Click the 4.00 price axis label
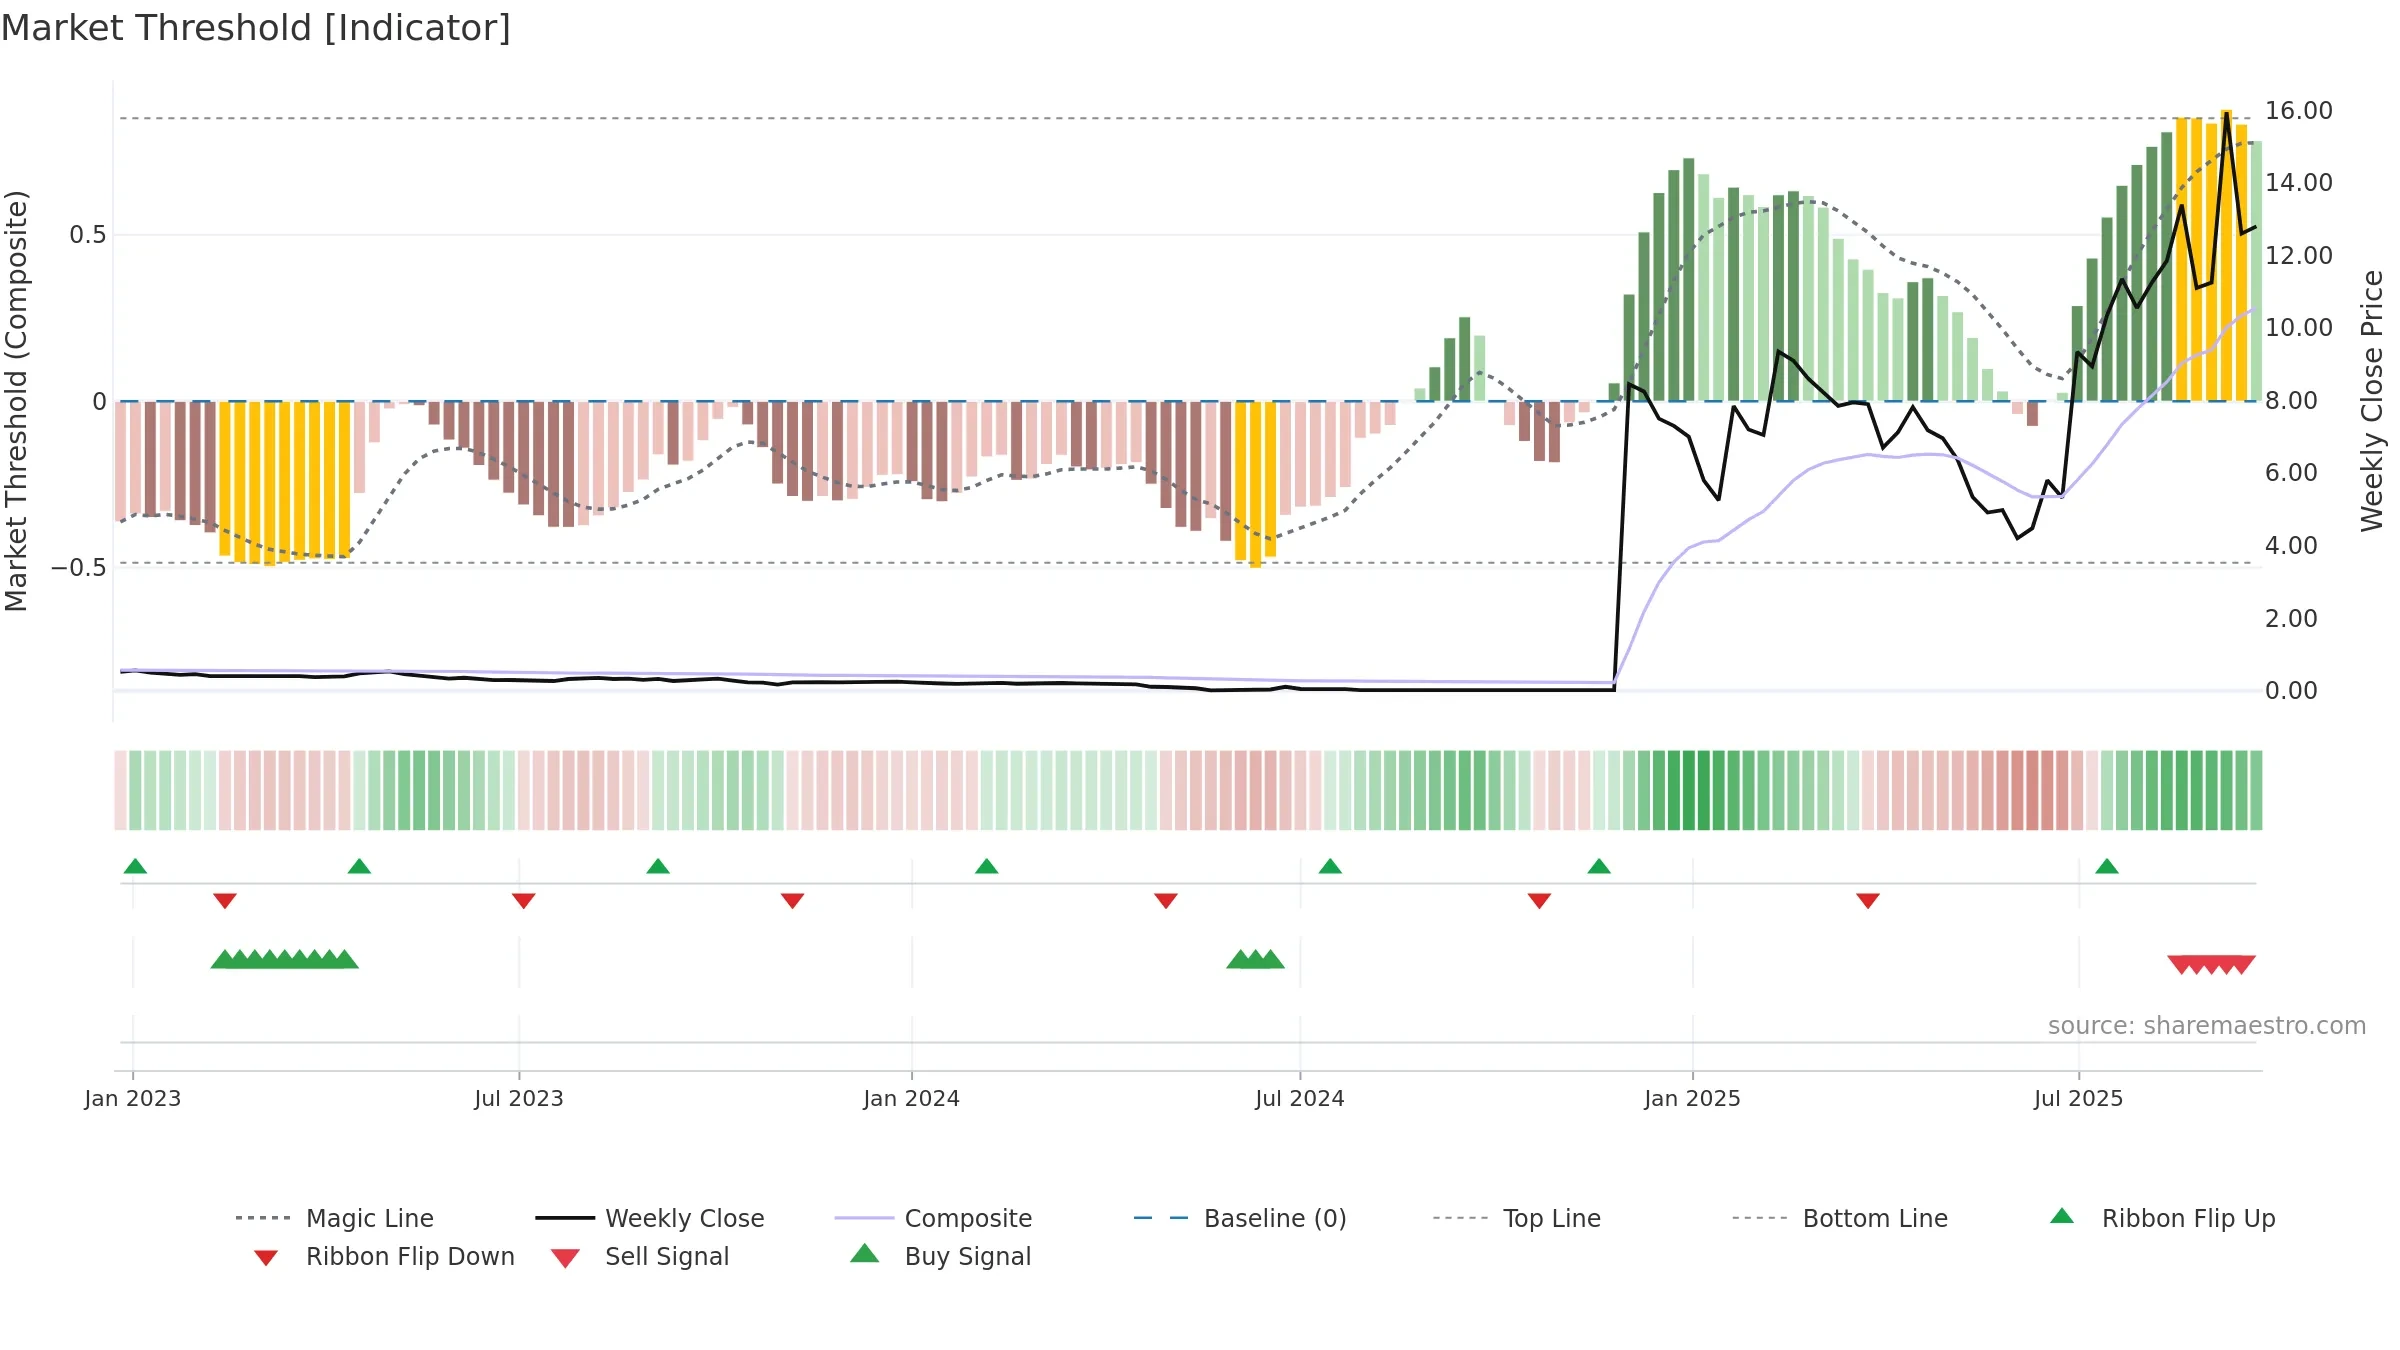The height and width of the screenshot is (1350, 2400). (x=2291, y=546)
